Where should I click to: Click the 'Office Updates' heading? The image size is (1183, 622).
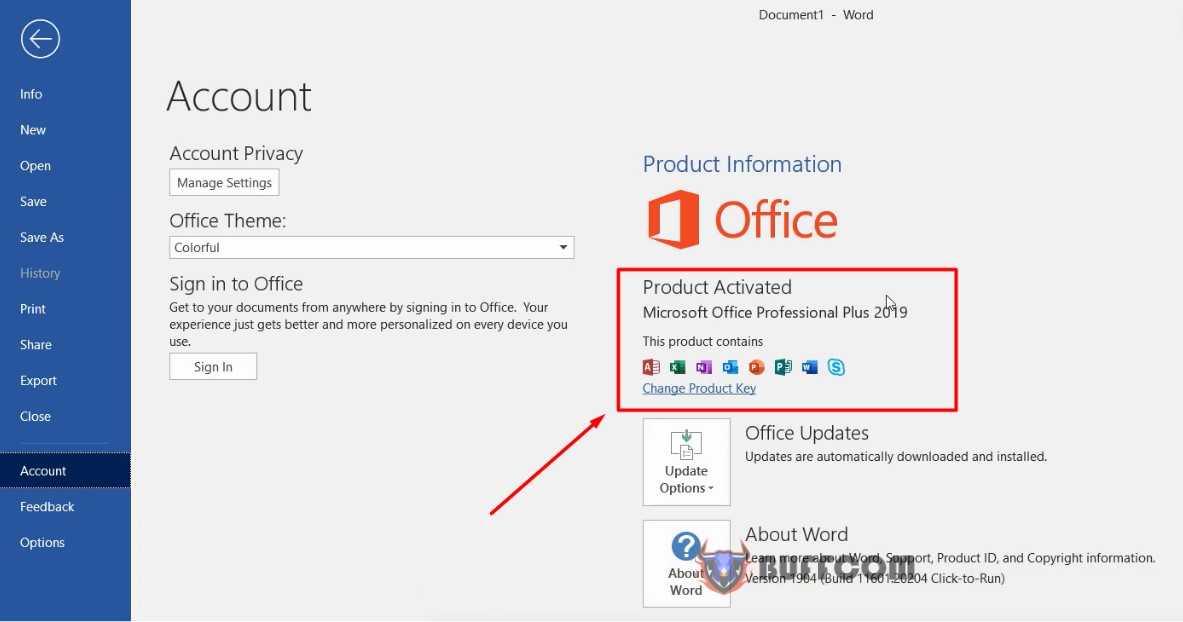pos(807,433)
